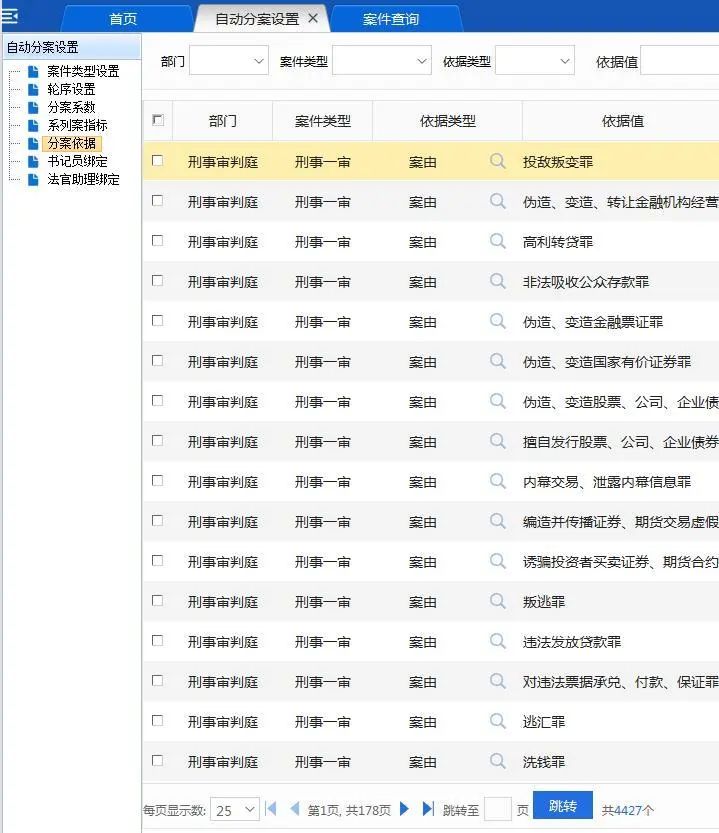Tick the checkbox for the 投敌叛变罪 row
The width and height of the screenshot is (719, 833).
[157, 161]
